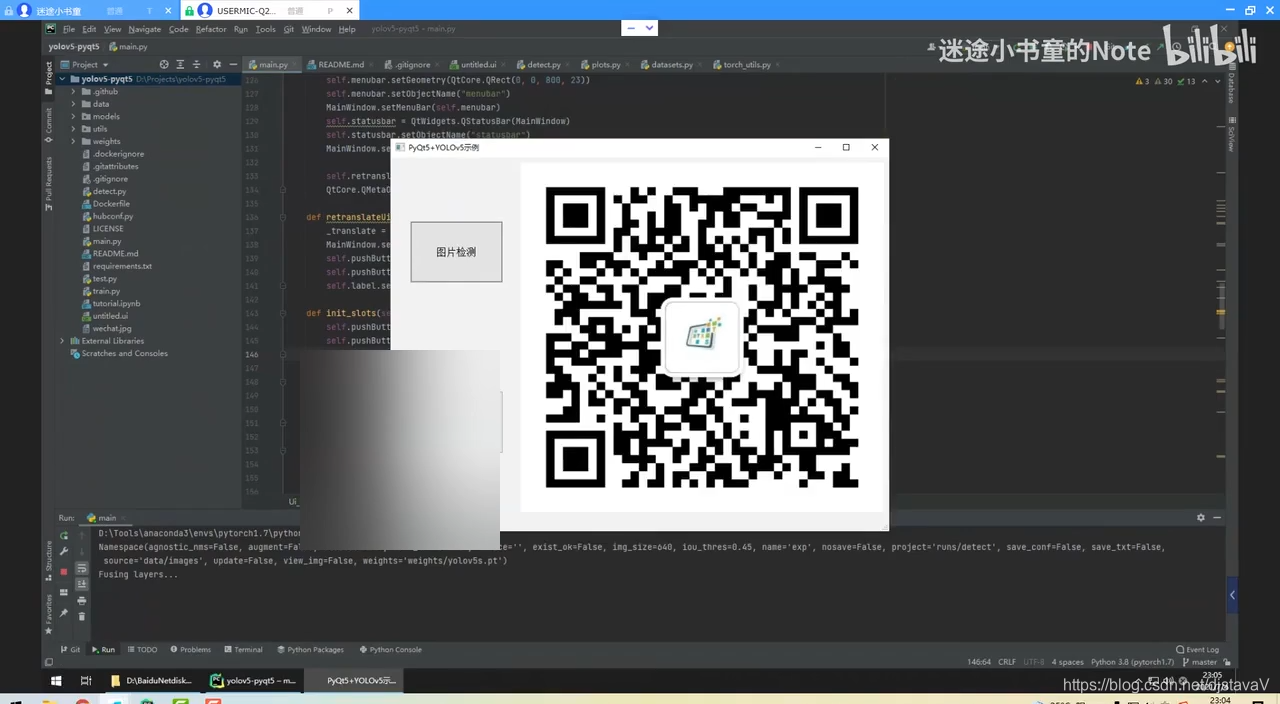The width and height of the screenshot is (1280, 704).
Task: Click the print icon in Run panel
Action: click(x=82, y=600)
